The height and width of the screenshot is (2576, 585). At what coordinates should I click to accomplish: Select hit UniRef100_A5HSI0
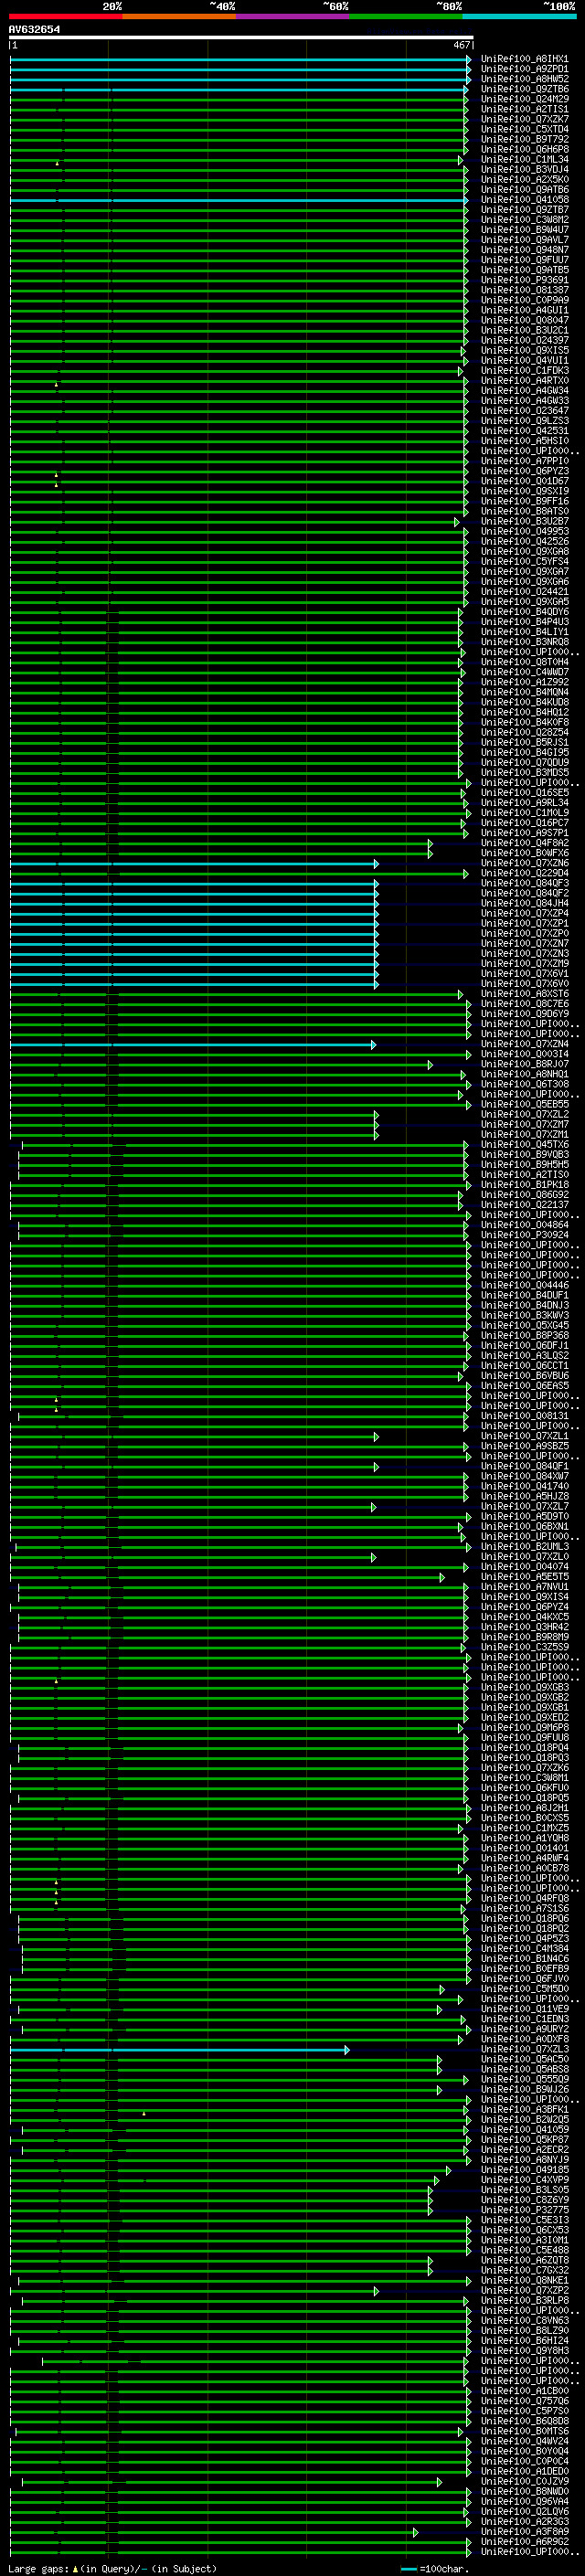click(x=524, y=441)
